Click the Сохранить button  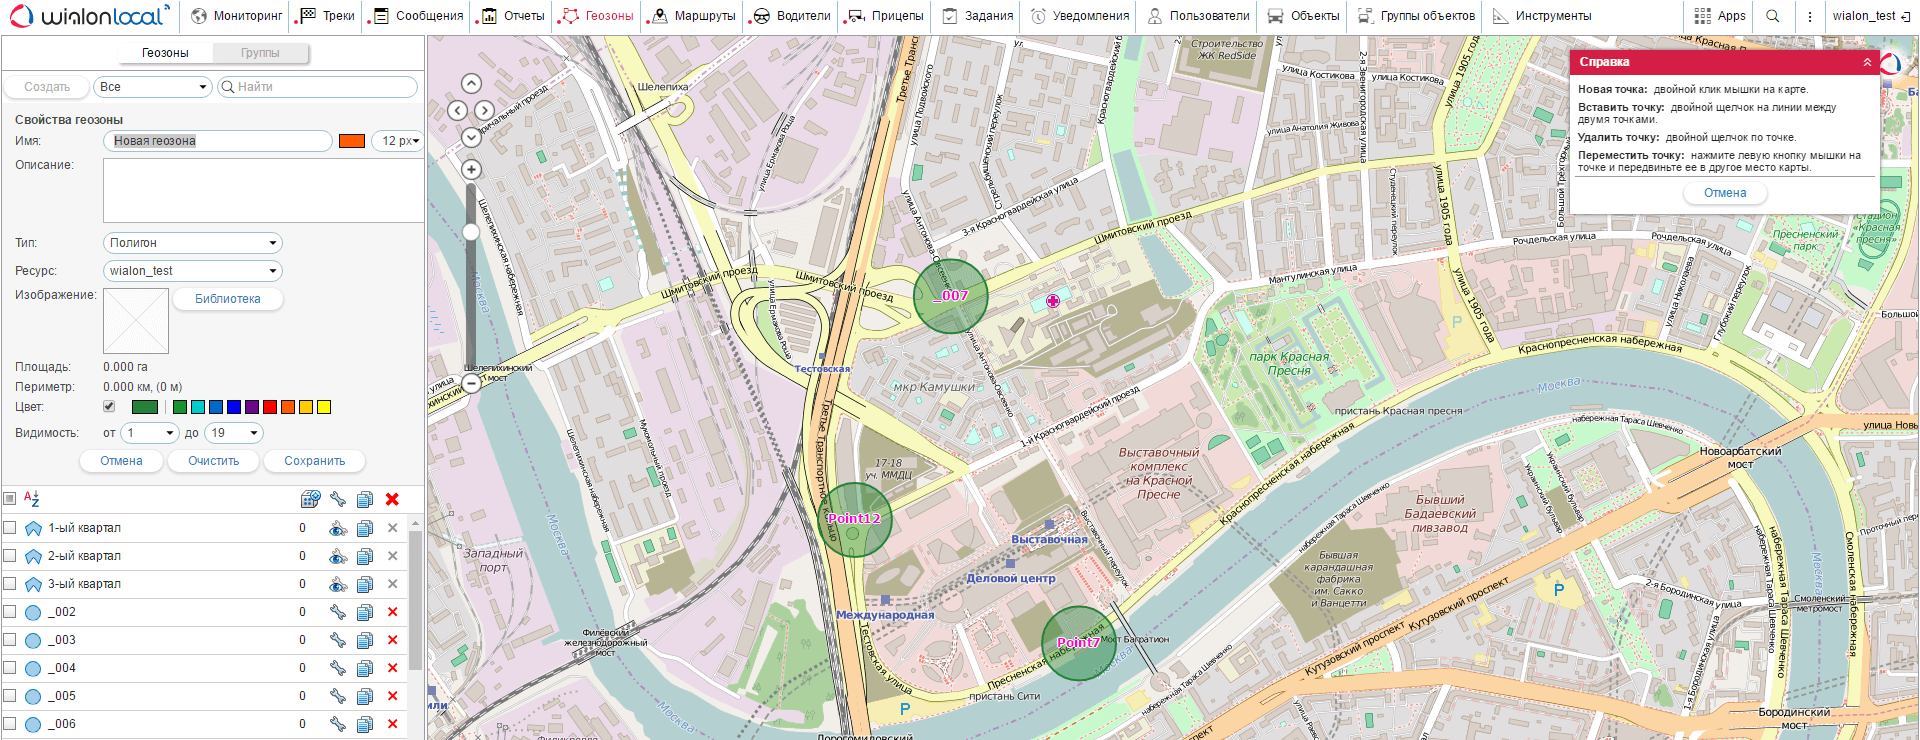tap(314, 461)
